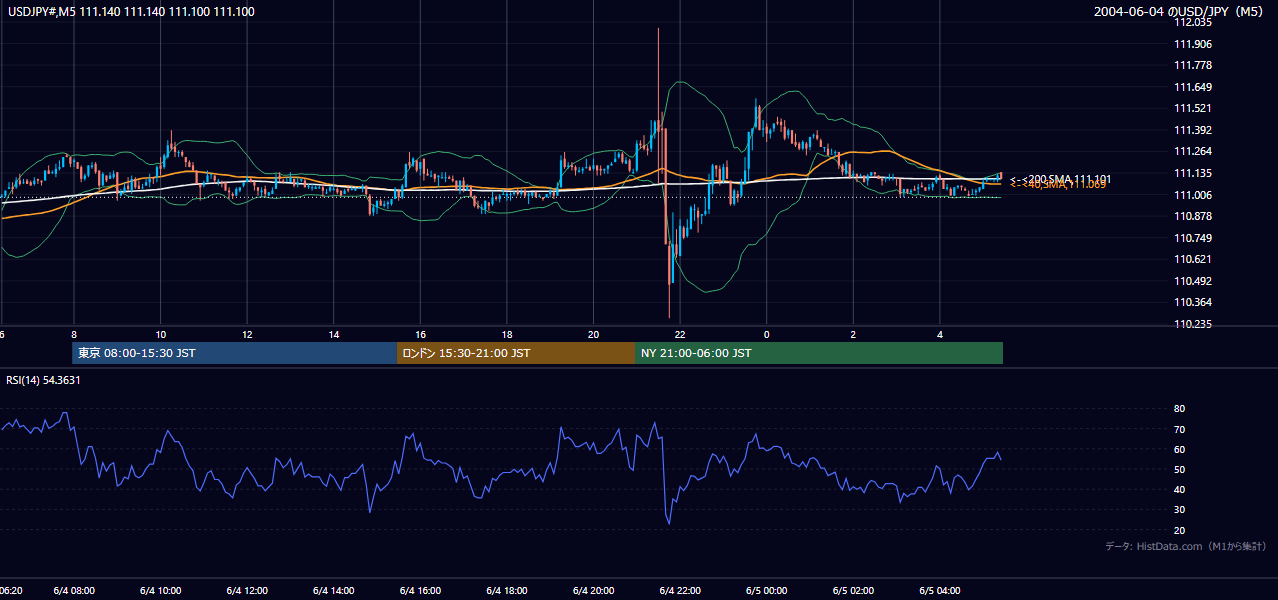Click the 6/4 18:00 date axis label

(x=507, y=590)
